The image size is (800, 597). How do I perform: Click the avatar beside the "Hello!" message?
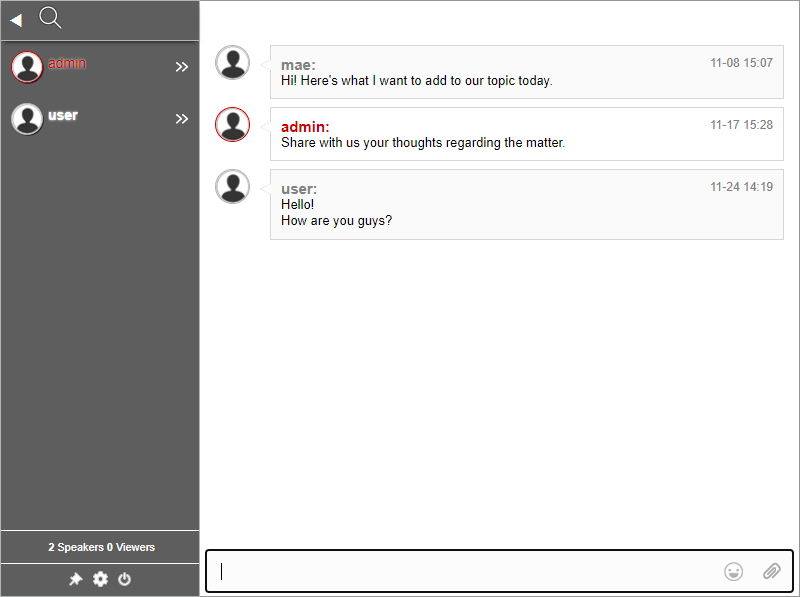(233, 187)
